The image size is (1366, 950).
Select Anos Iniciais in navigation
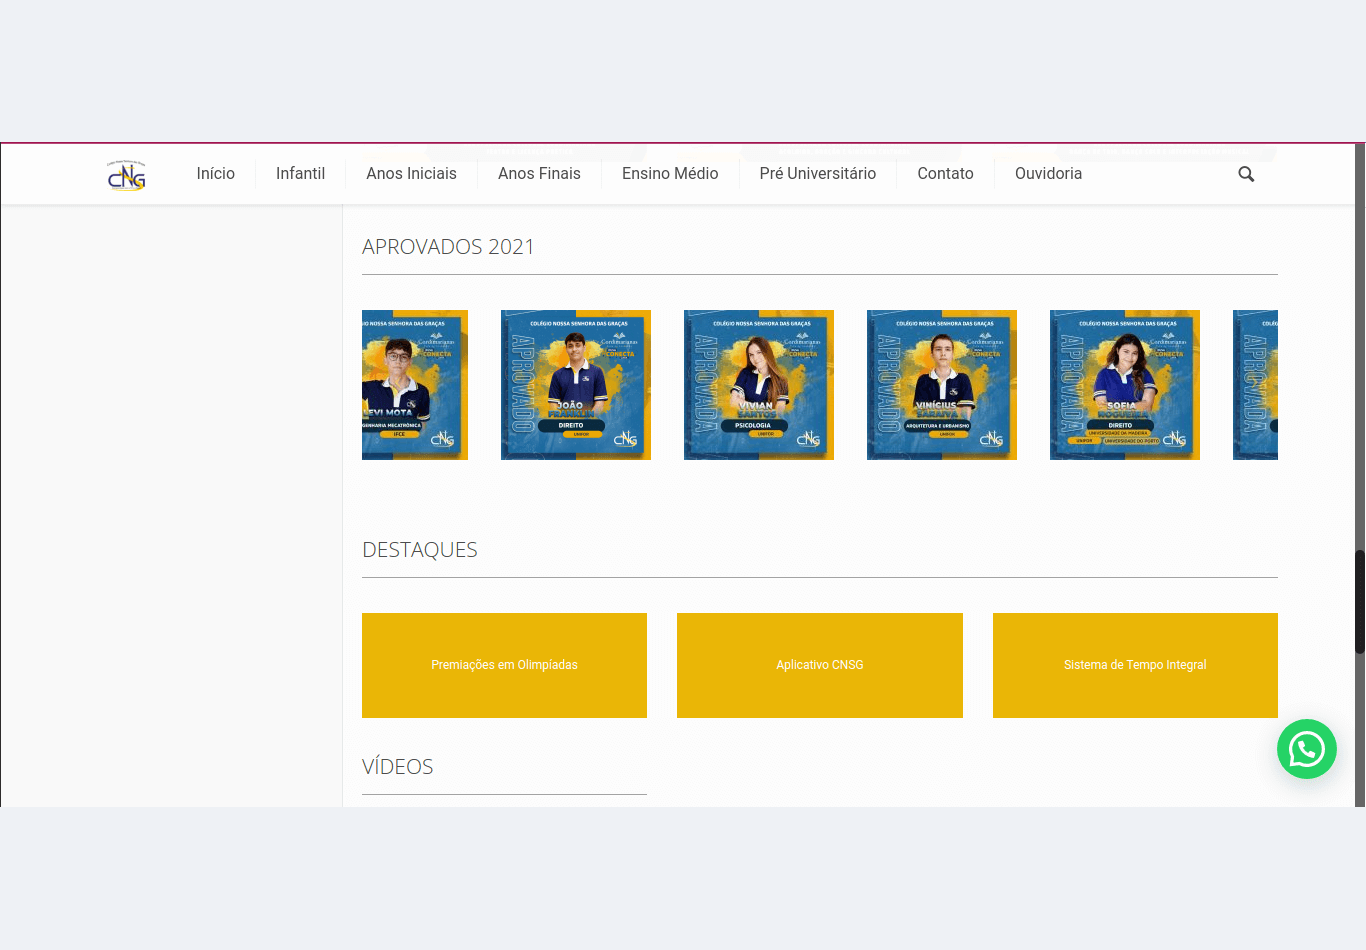coord(411,174)
